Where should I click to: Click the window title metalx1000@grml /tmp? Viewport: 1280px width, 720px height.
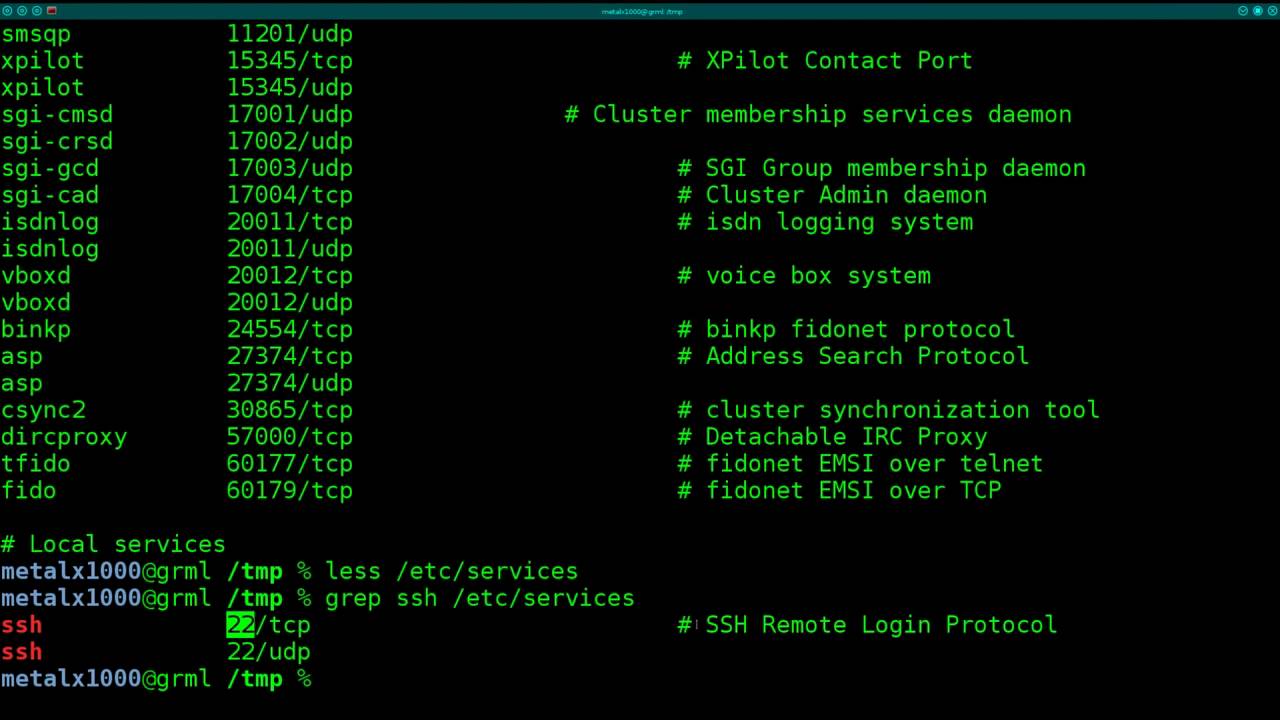(x=641, y=11)
